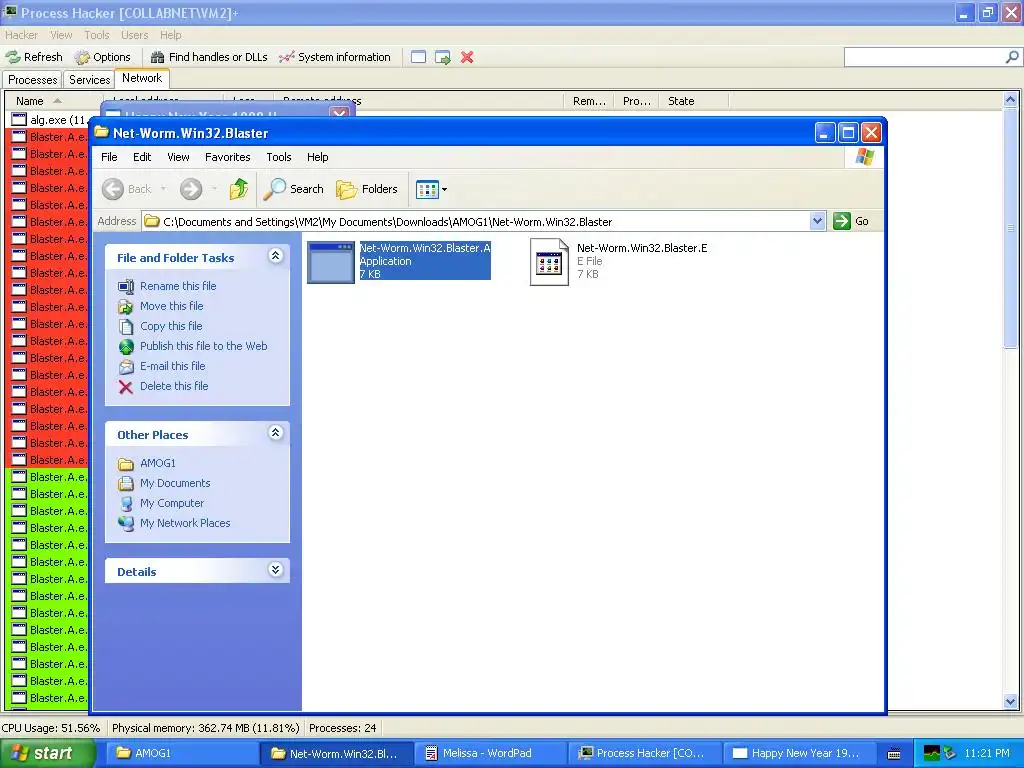The width and height of the screenshot is (1024, 768).
Task: Select Net-Worm.Win32.Blaster.E file icon
Action: 549,261
